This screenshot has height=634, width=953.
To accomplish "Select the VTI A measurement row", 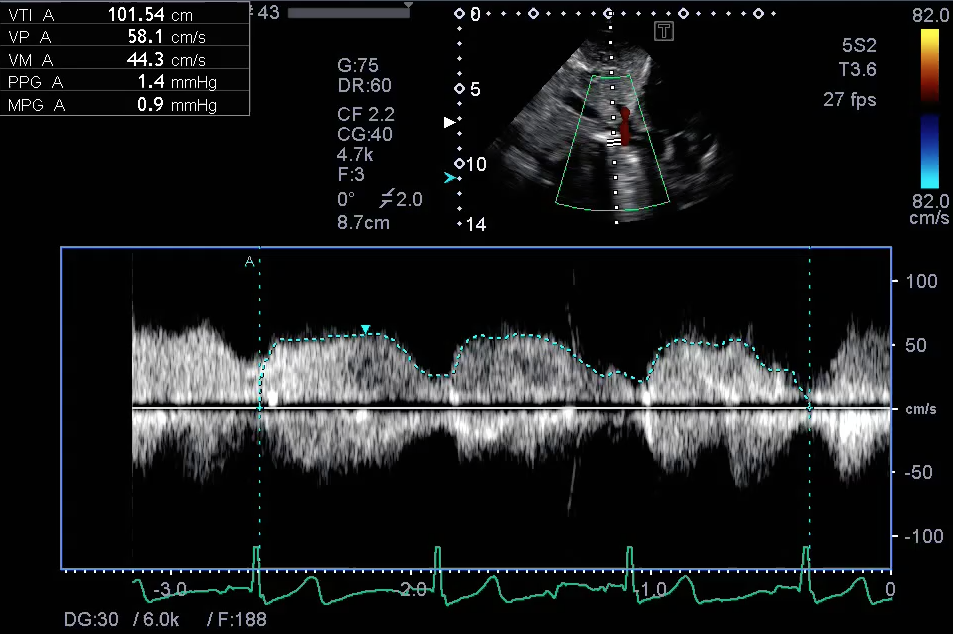I will [x=124, y=15].
